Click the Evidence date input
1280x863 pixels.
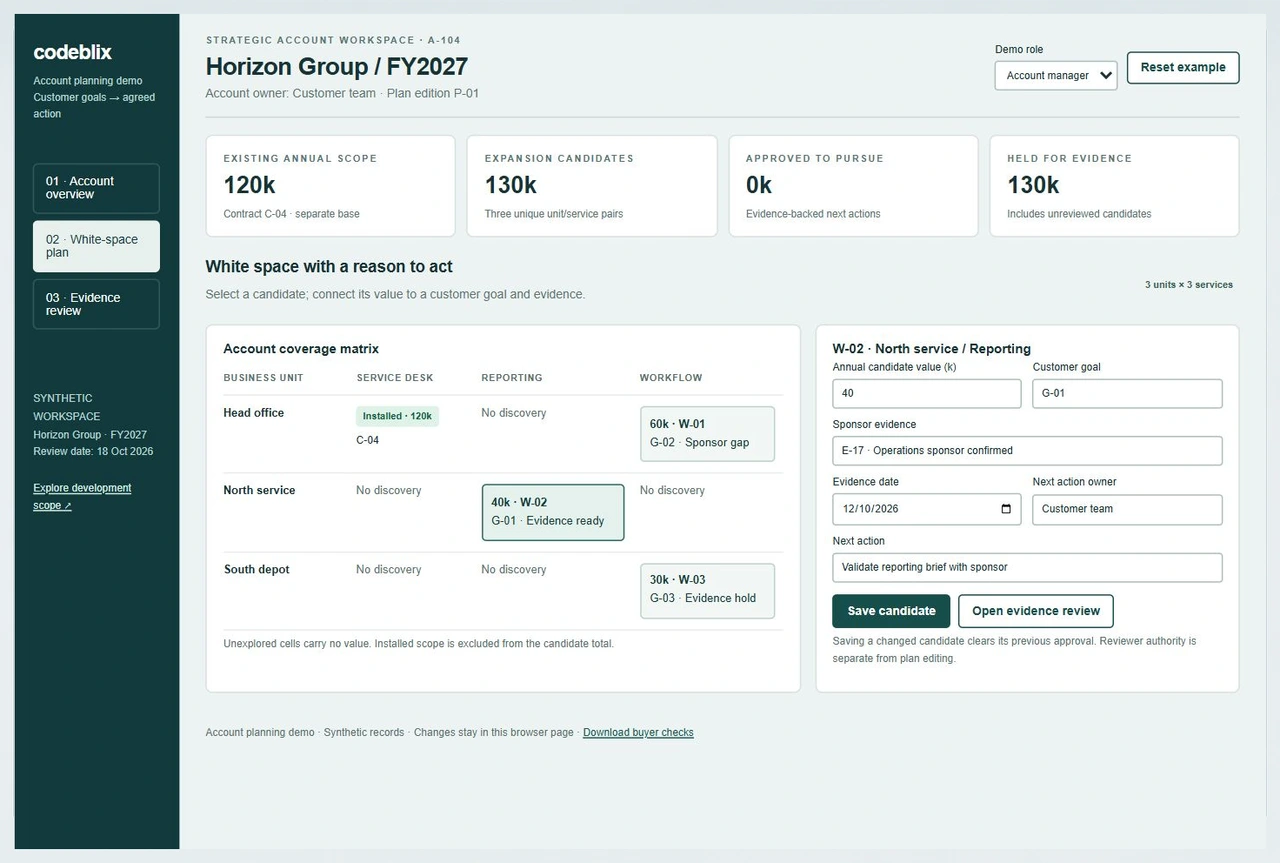[x=927, y=509]
